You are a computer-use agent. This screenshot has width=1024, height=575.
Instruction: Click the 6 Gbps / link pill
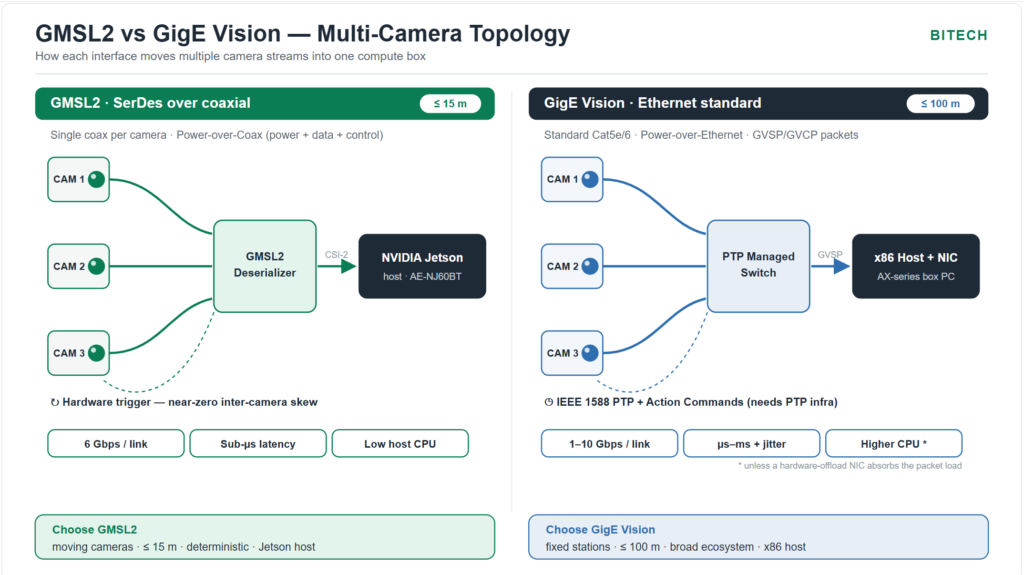coord(116,444)
